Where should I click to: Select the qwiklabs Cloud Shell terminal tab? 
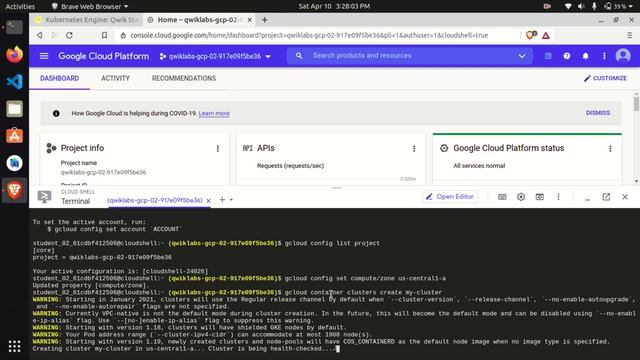[155, 200]
